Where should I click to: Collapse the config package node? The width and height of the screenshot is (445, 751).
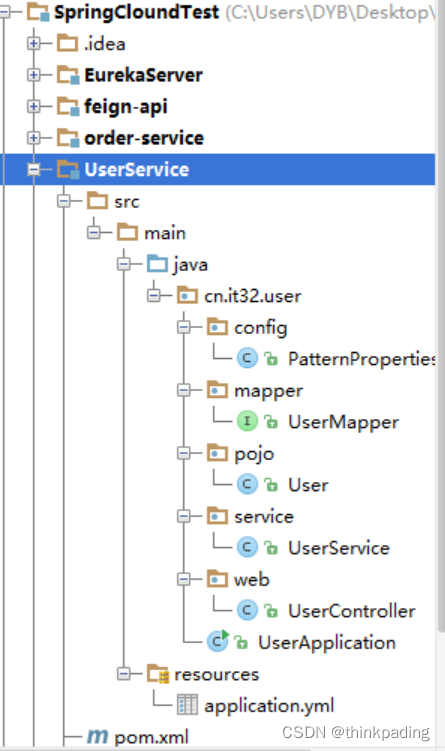coord(183,327)
